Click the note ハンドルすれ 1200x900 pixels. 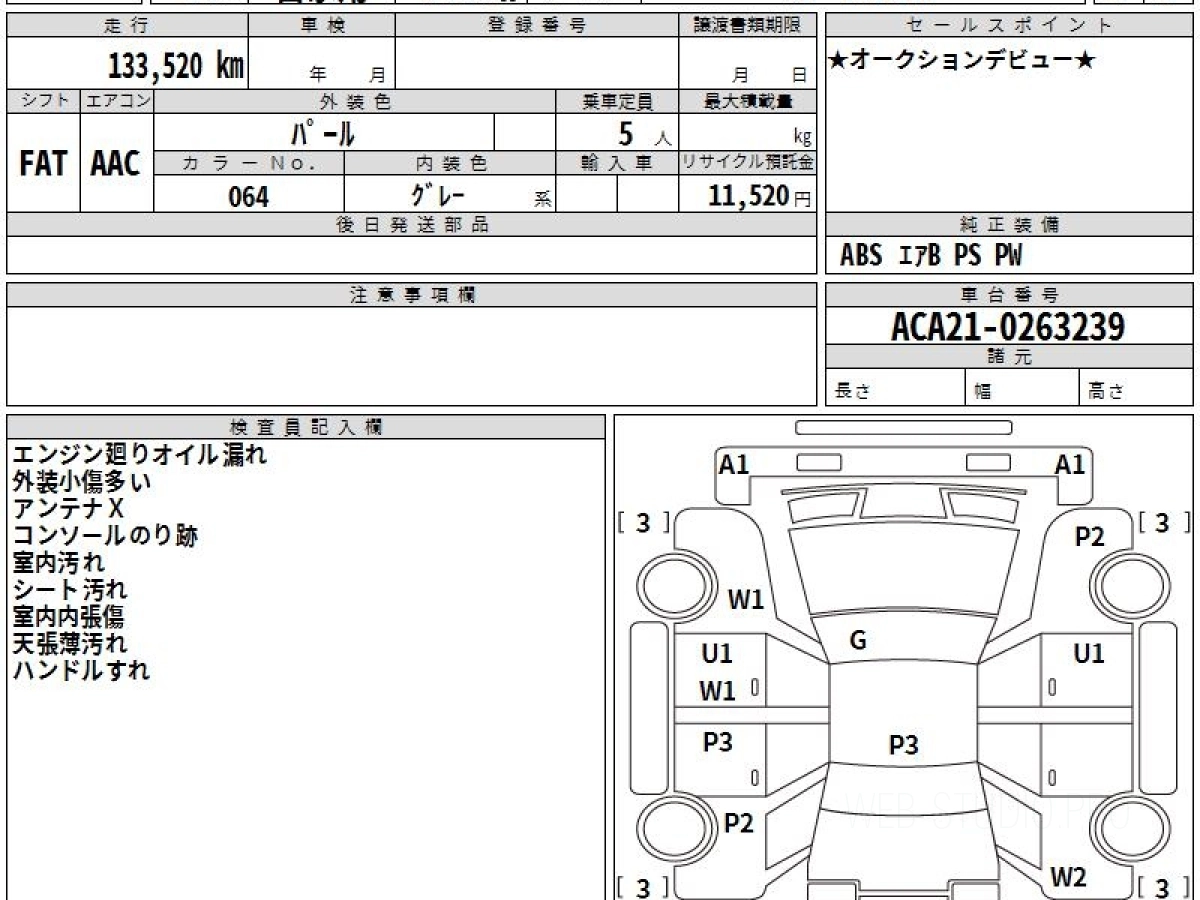pos(81,671)
